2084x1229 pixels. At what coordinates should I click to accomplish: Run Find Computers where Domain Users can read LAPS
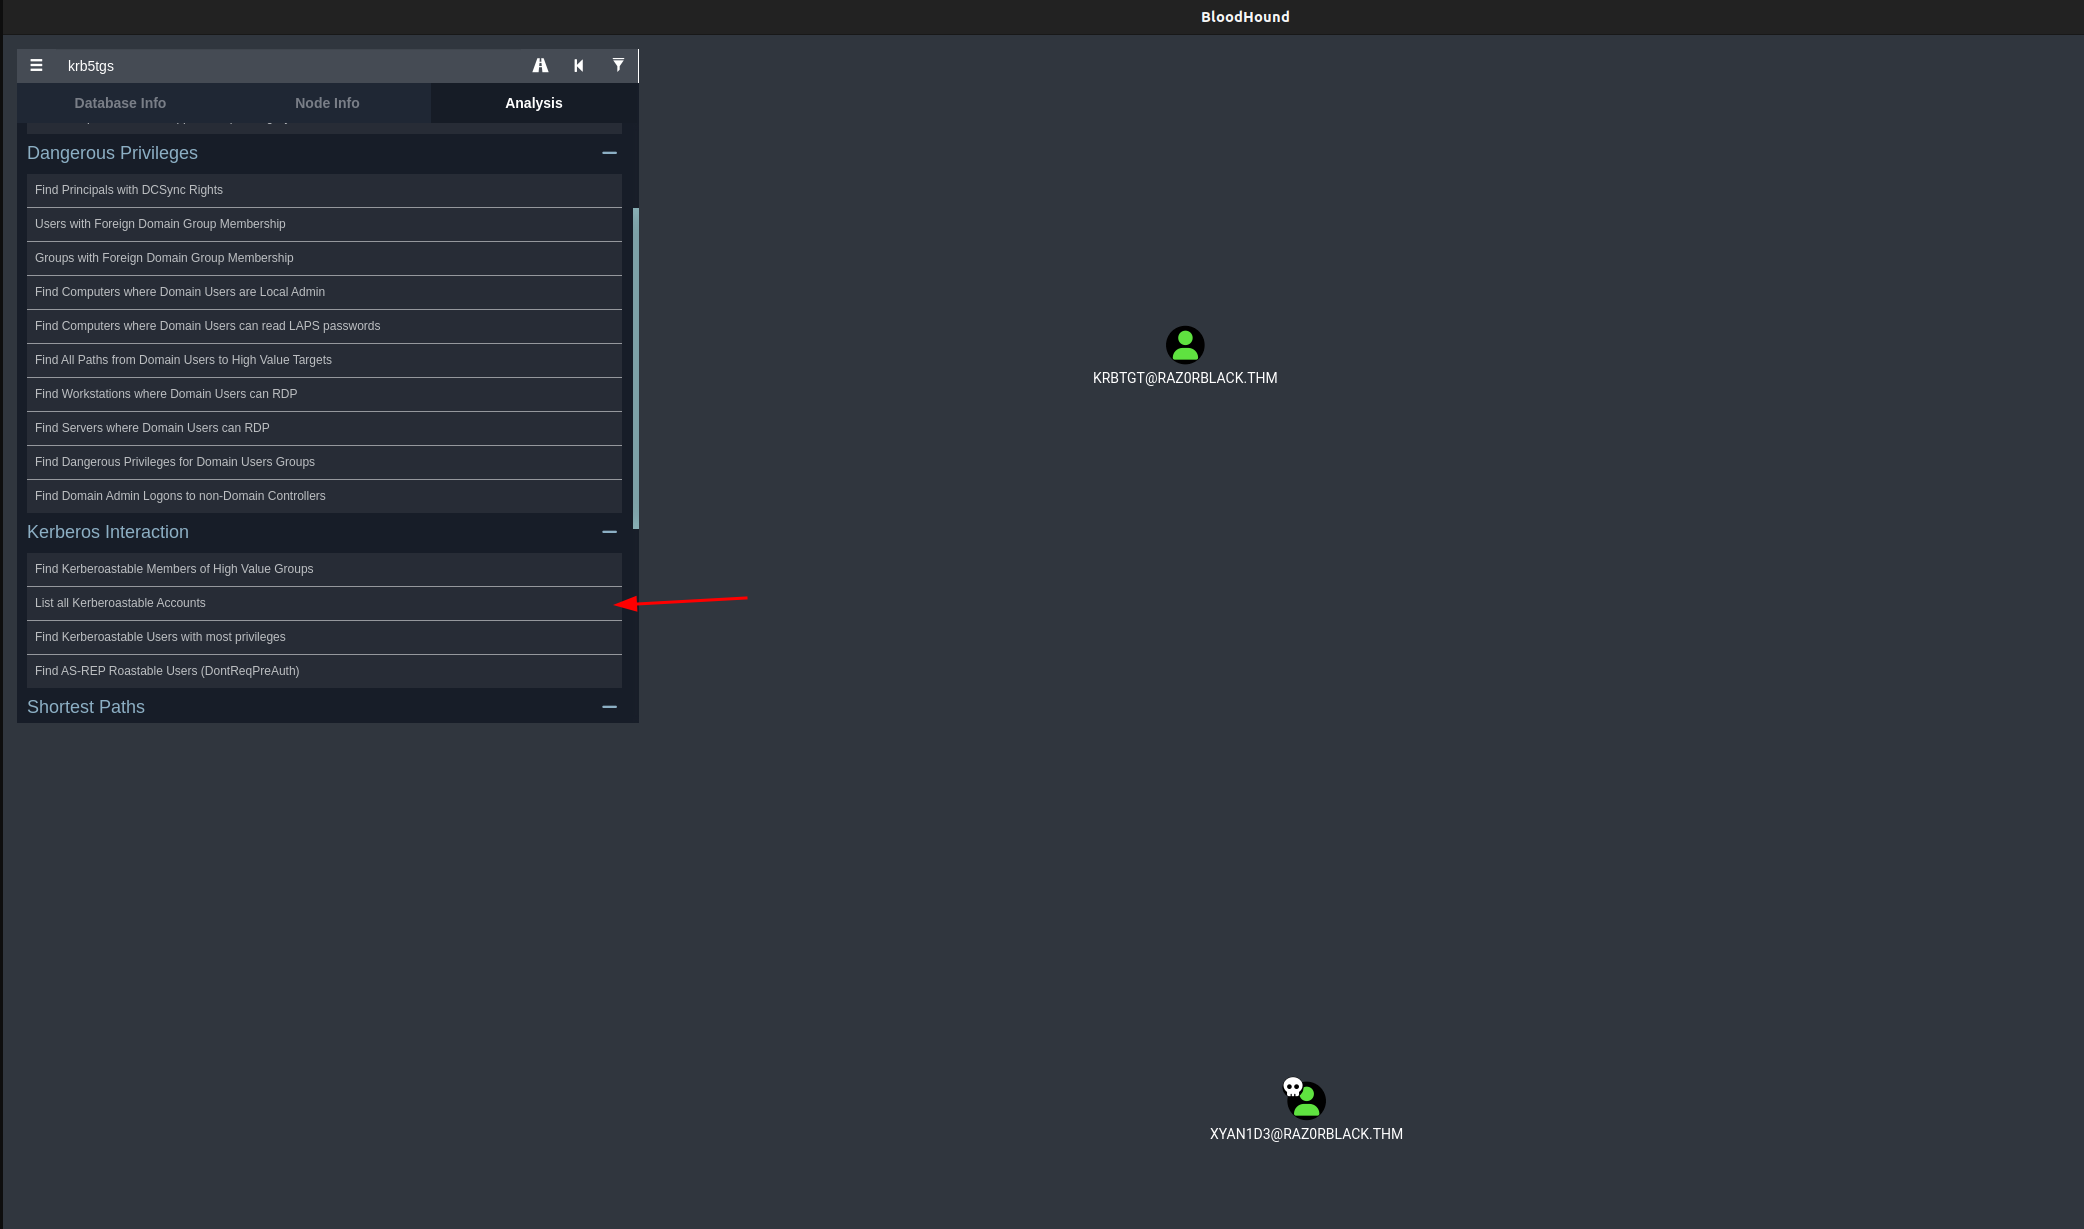tap(324, 326)
